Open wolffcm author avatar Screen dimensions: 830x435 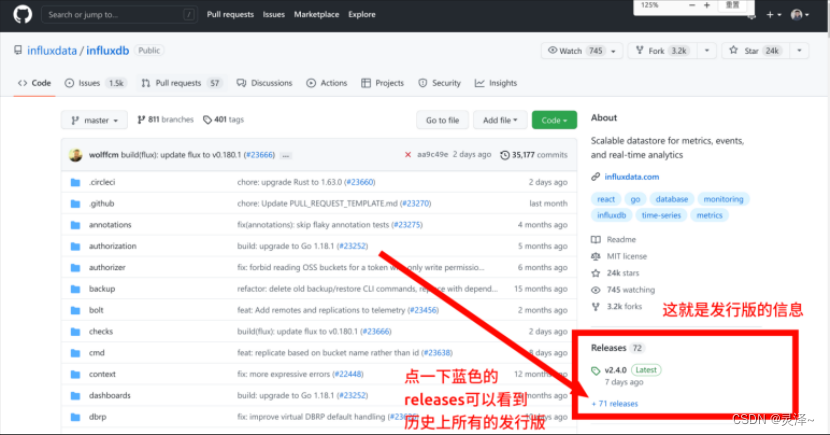pos(76,155)
